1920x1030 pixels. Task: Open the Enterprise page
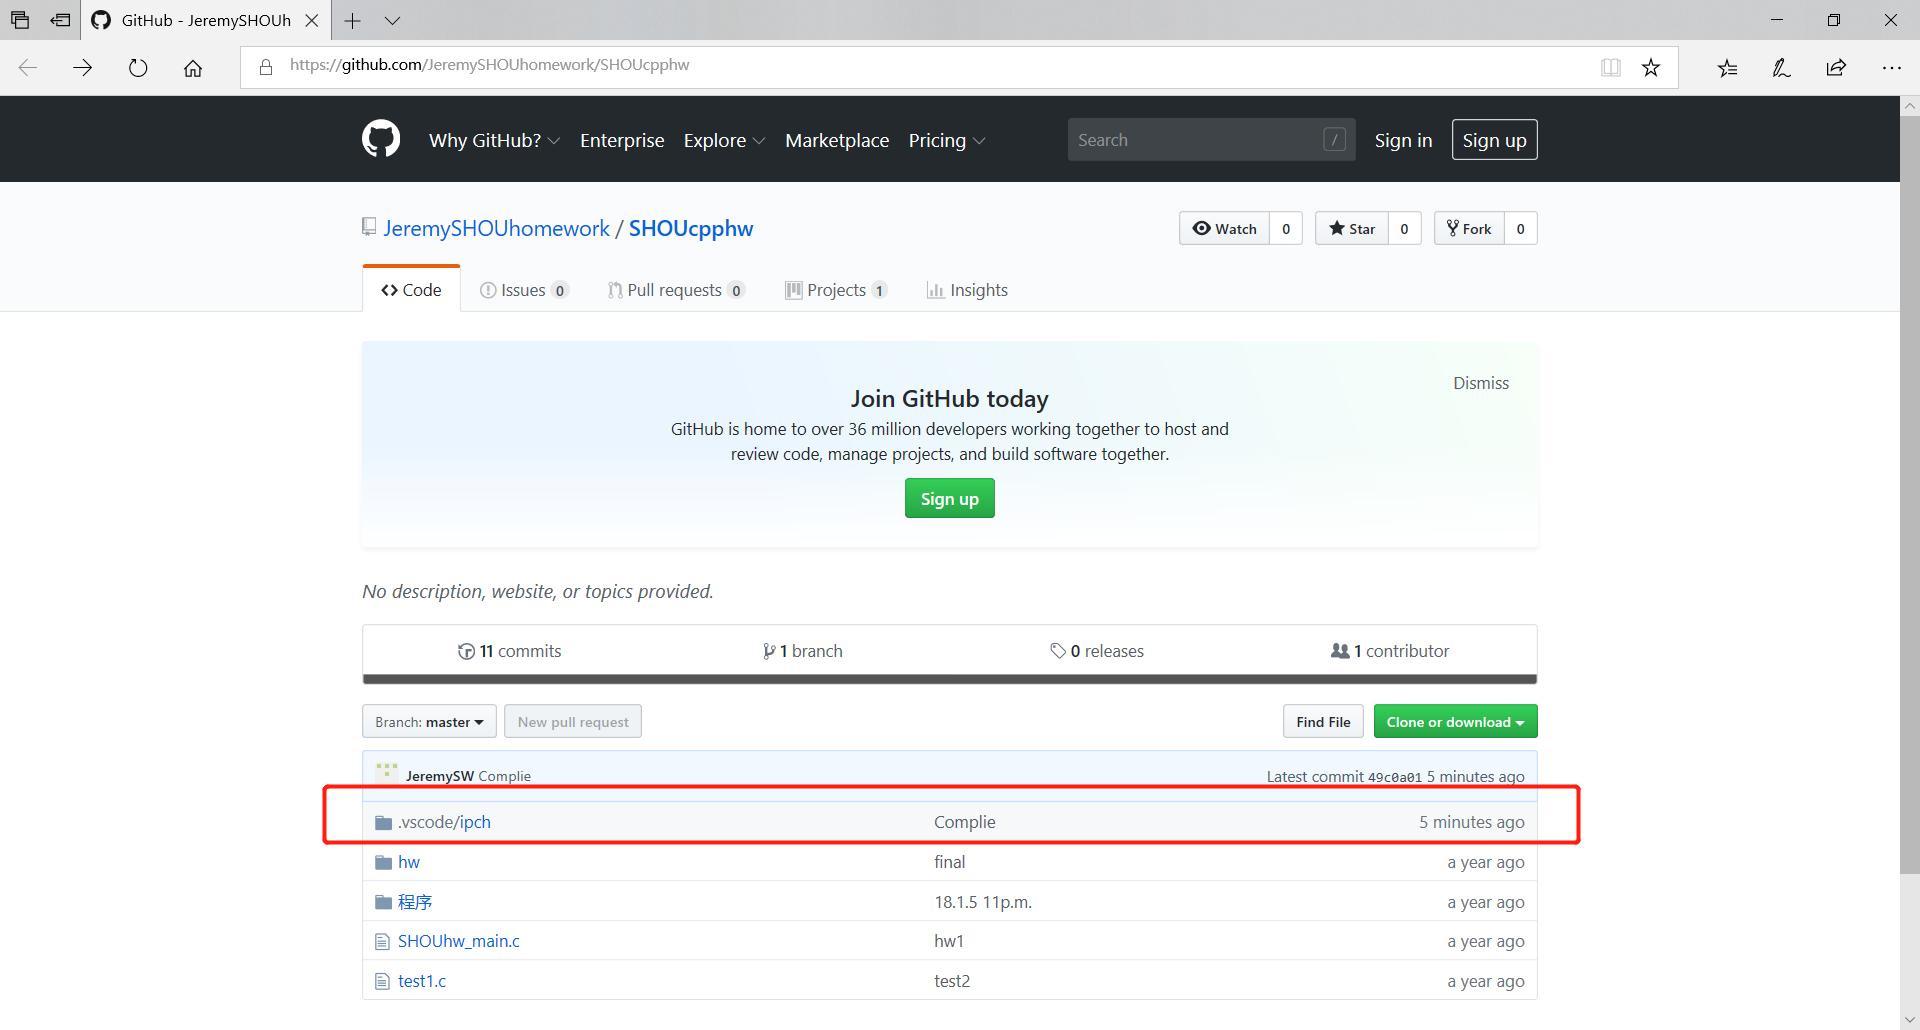pyautogui.click(x=622, y=140)
